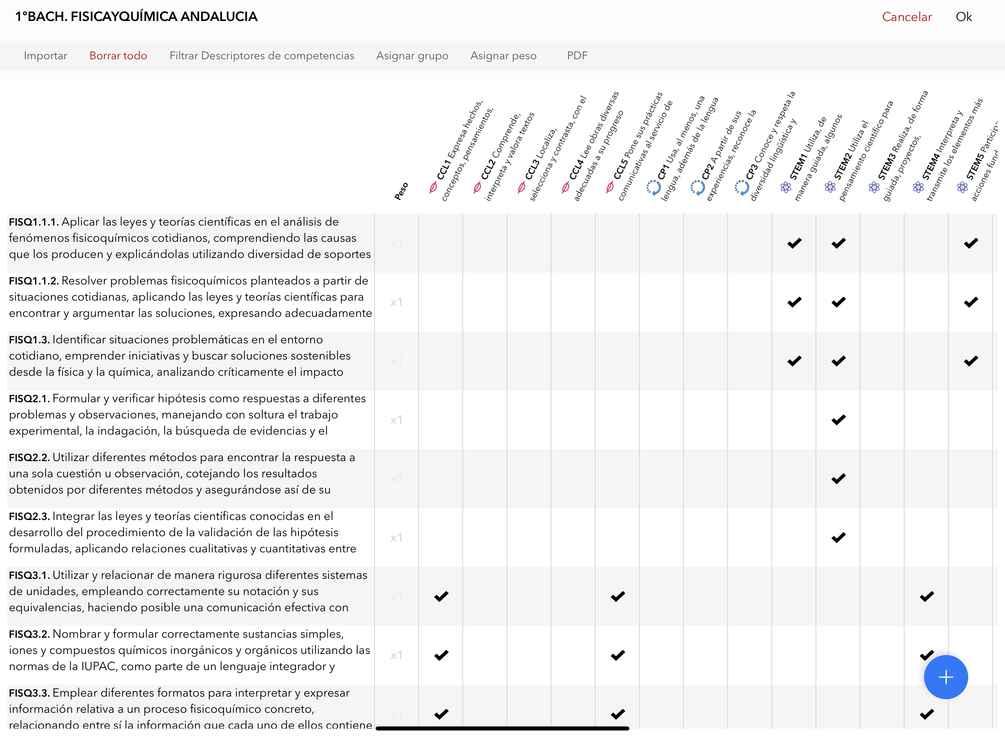1005x736 pixels.
Task: Select the CP2 column header icon
Action: click(697, 188)
